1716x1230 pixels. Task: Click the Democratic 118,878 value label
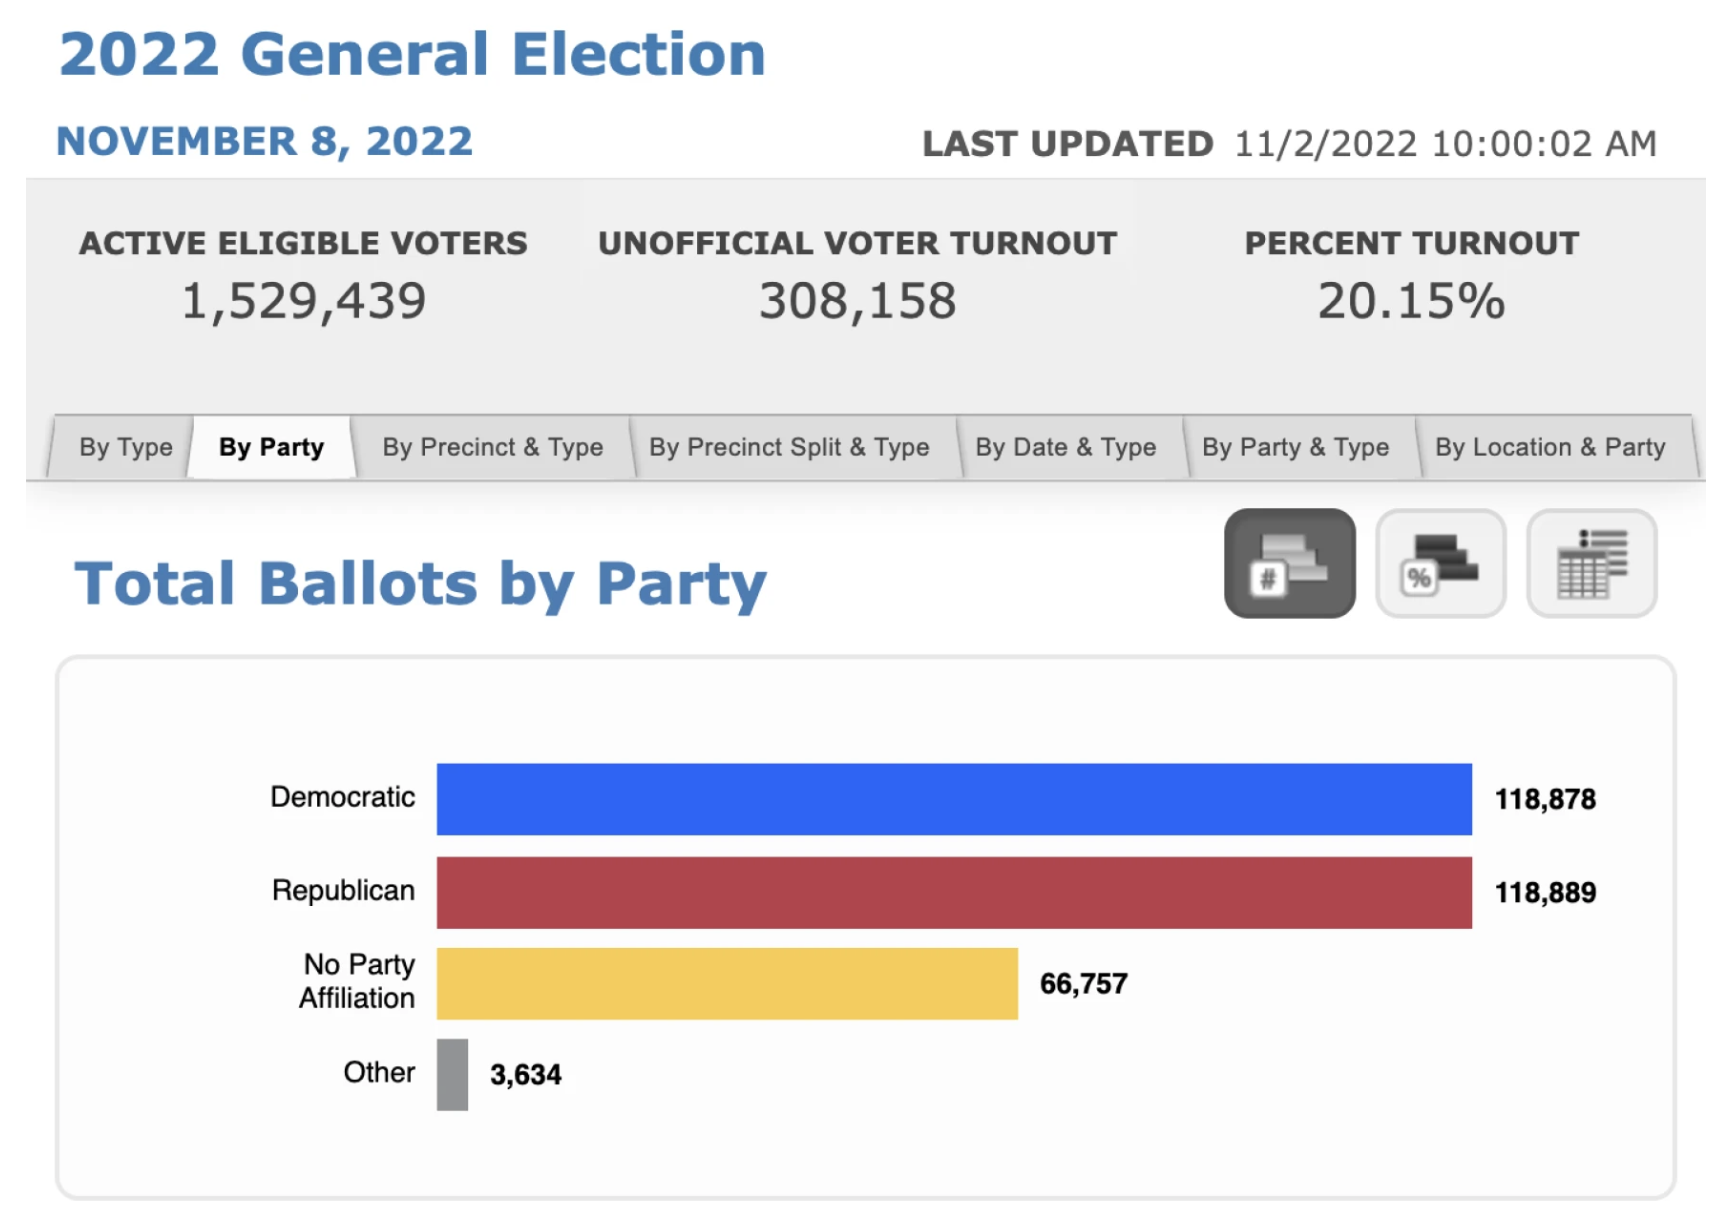pos(1545,799)
